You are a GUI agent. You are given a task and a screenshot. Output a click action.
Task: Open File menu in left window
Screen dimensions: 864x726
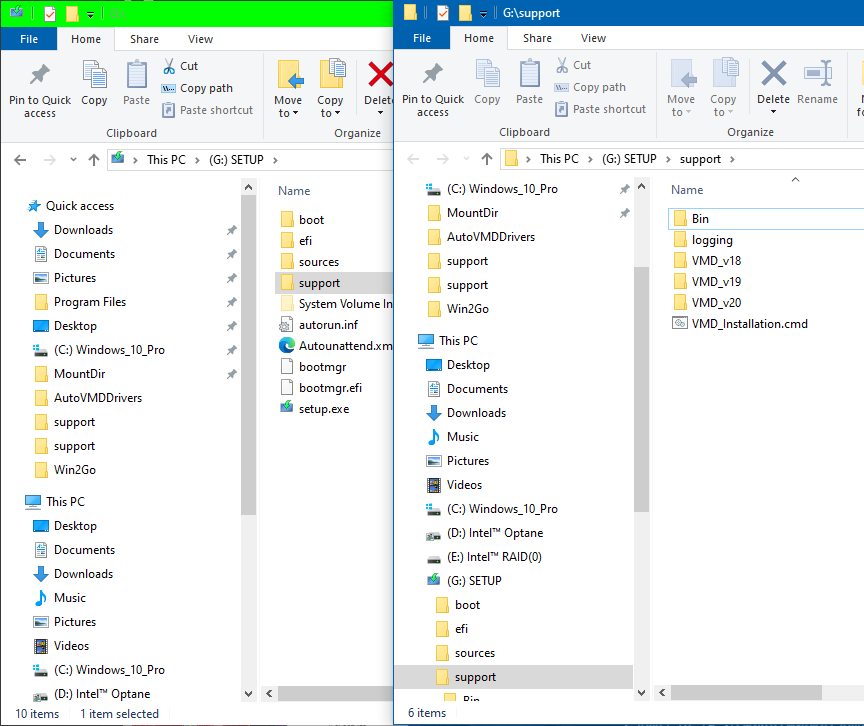pos(29,39)
